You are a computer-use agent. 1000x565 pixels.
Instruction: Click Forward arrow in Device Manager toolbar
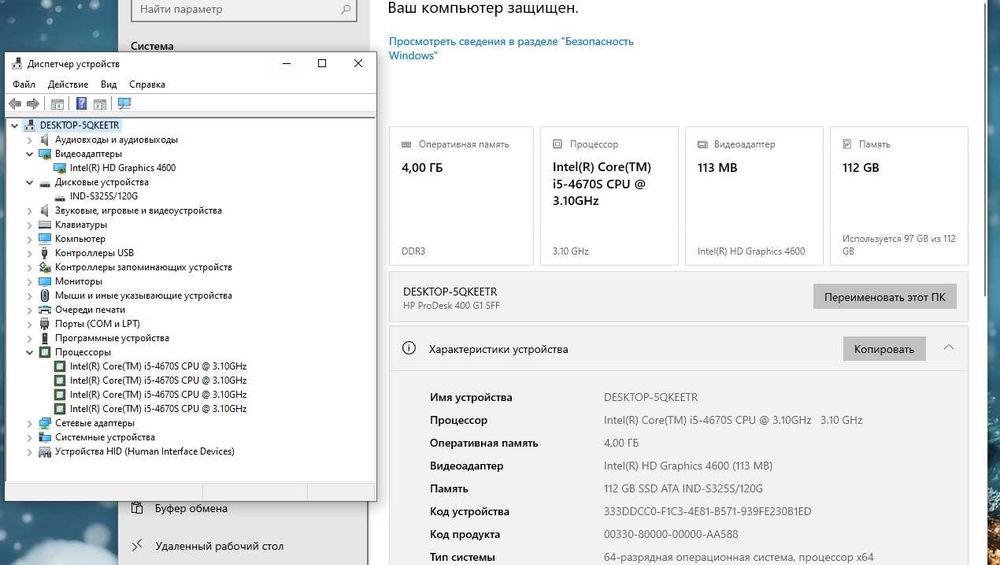[33, 103]
